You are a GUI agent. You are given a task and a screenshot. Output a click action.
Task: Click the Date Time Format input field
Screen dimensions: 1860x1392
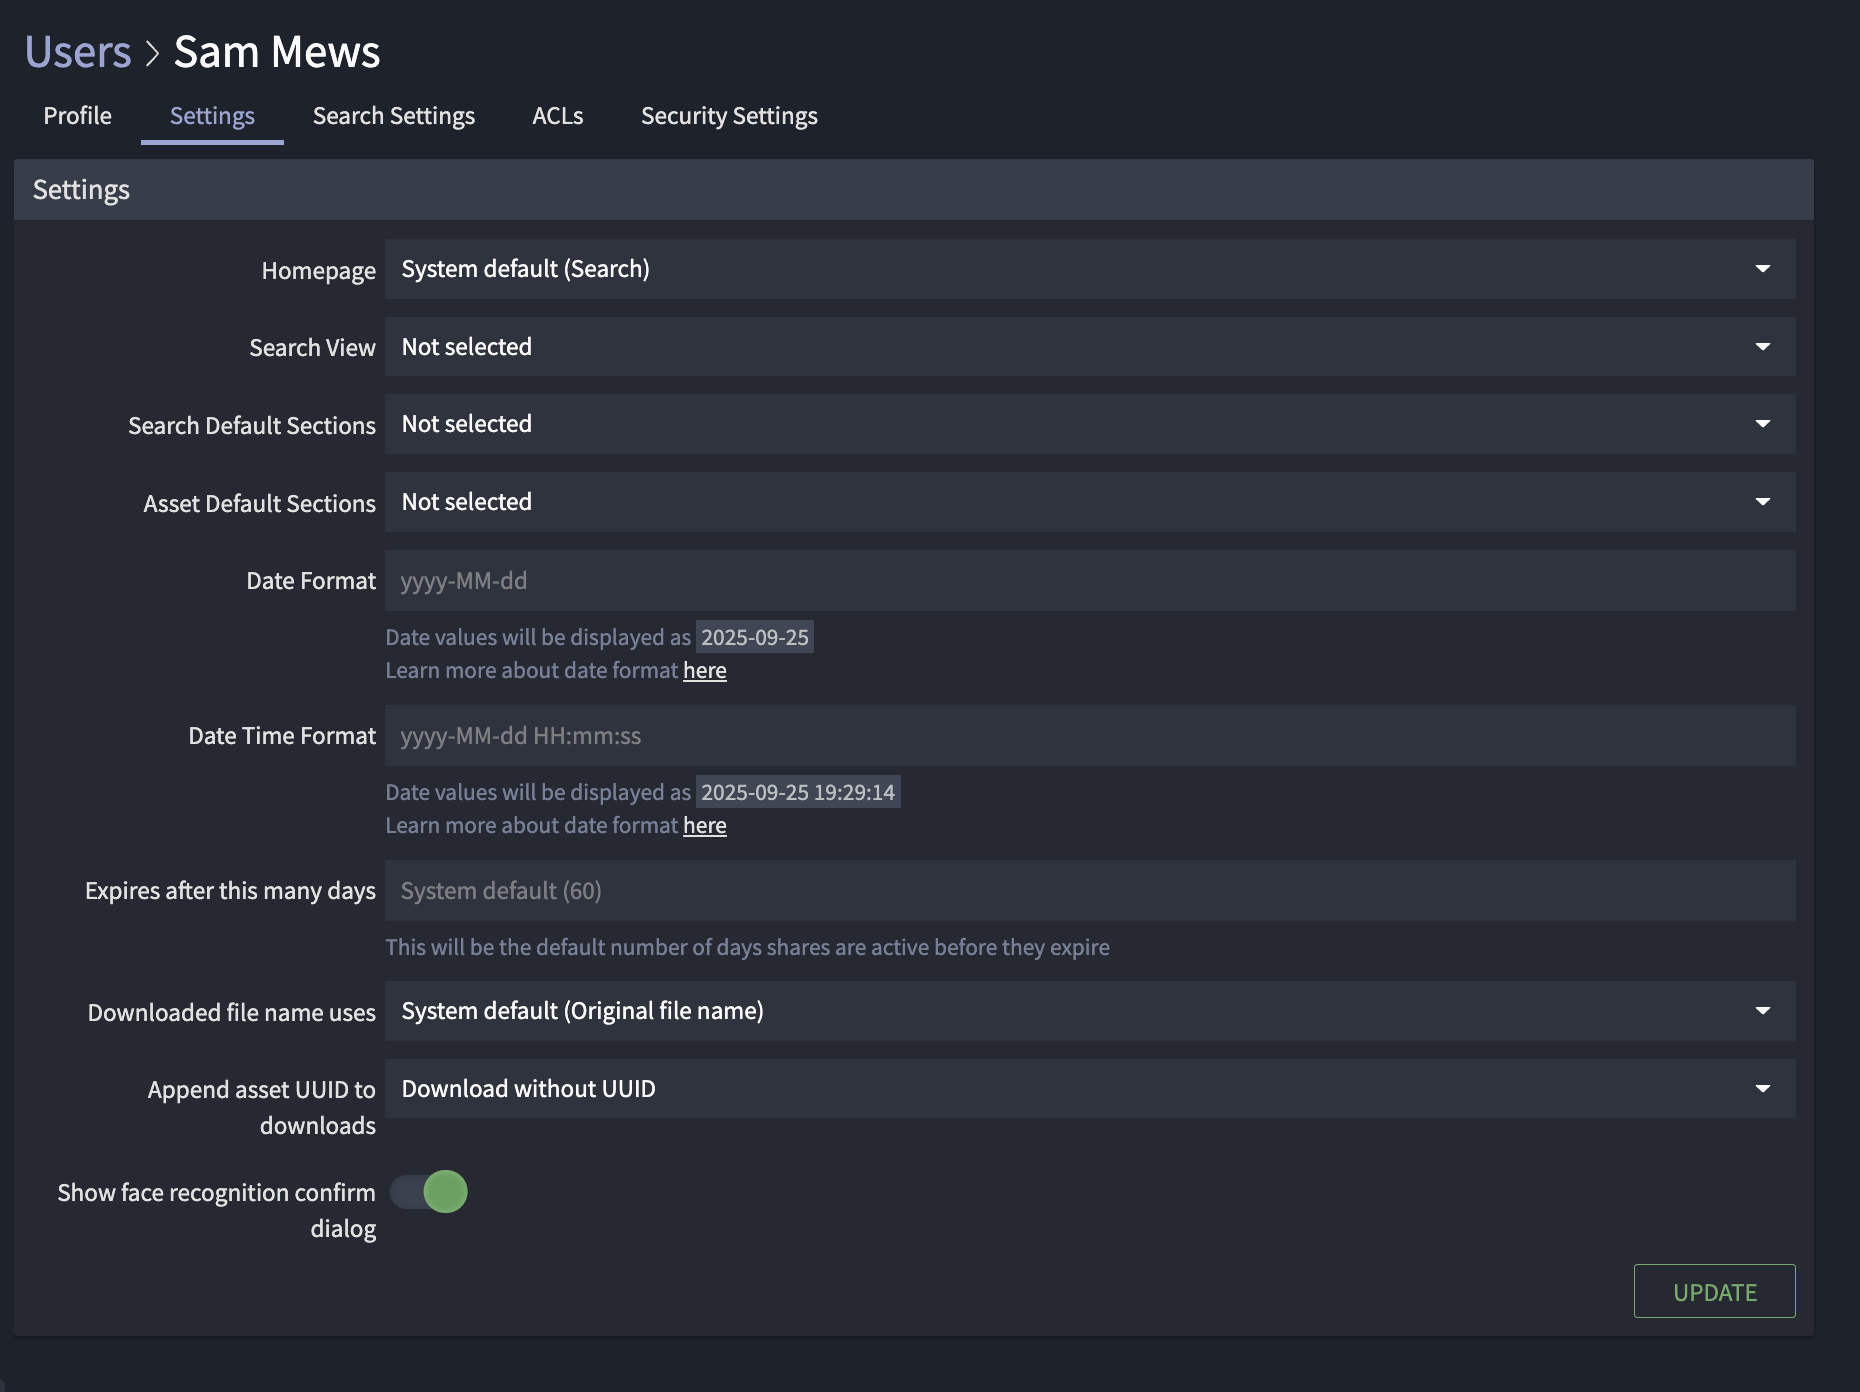(1089, 735)
